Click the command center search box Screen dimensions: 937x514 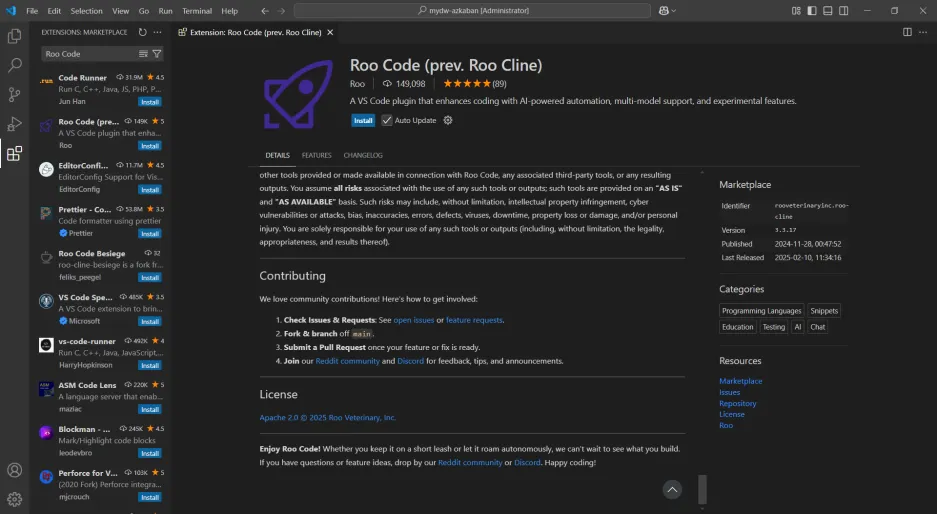pos(472,11)
